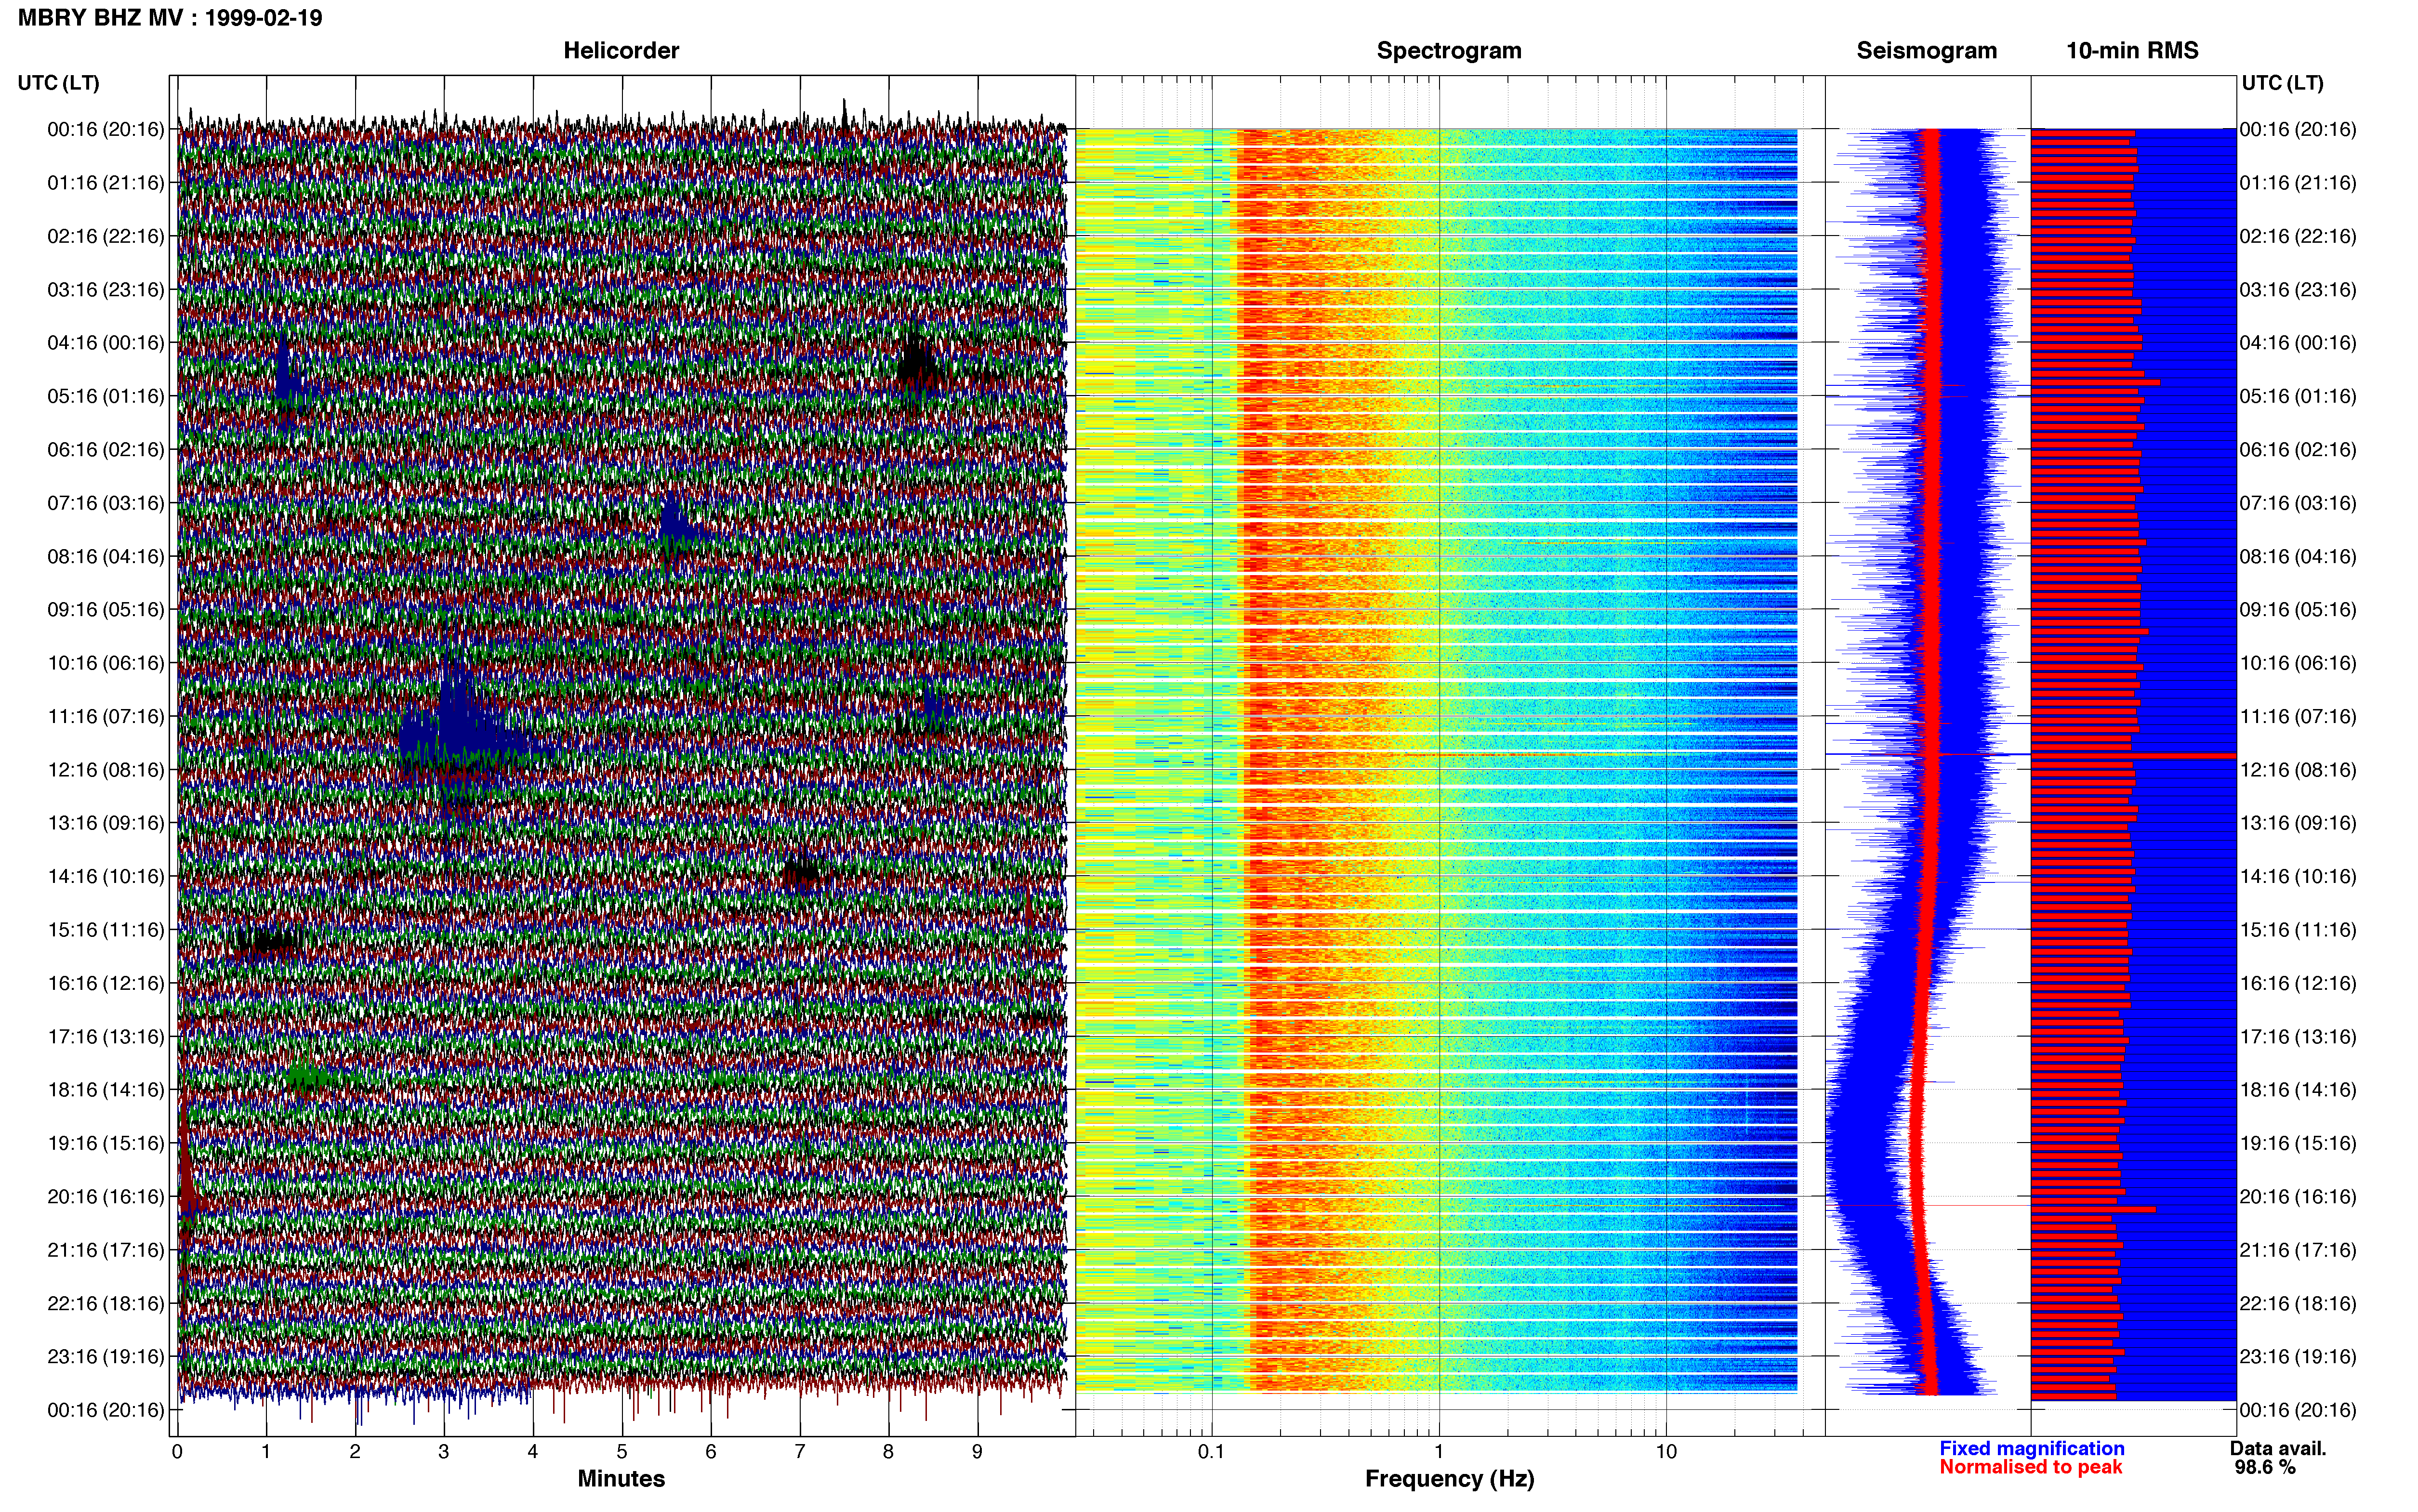This screenshot has height=1512, width=2418.
Task: Click the left '23:16 (19:16)' time label
Action: (x=105, y=1357)
